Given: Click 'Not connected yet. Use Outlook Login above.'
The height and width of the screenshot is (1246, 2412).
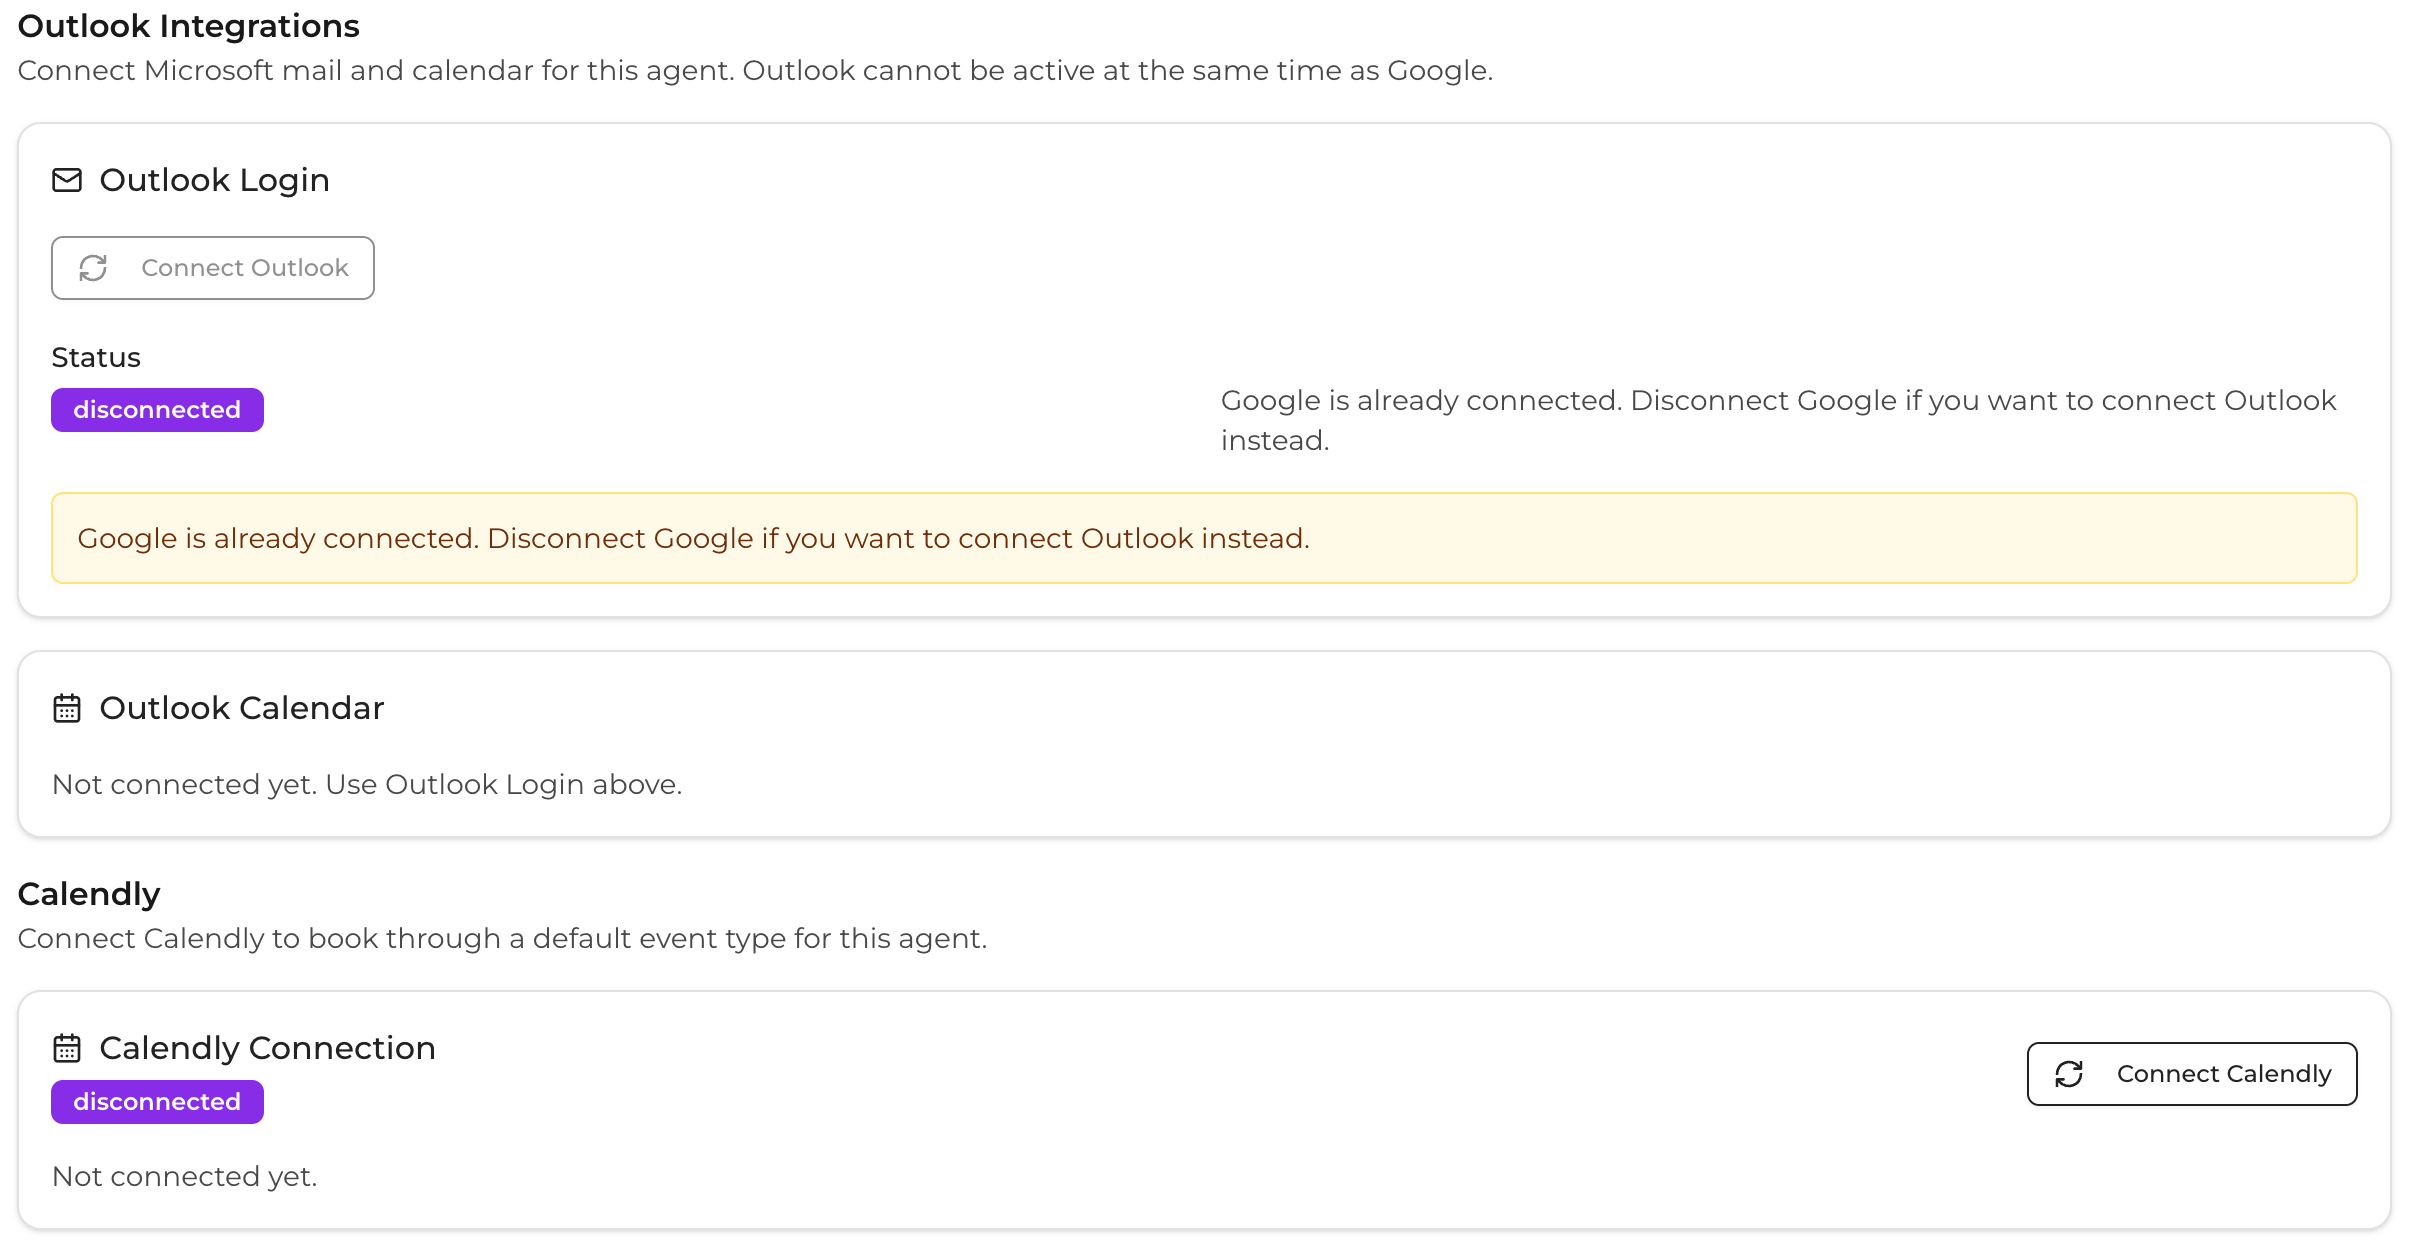Looking at the screenshot, I should click(x=367, y=784).
